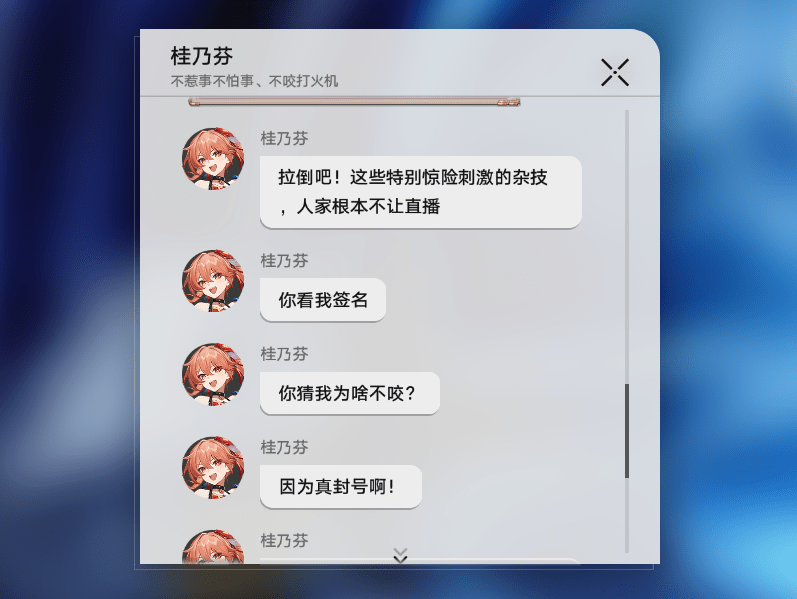
Task: Click sender name 桂乃芬 above the bottom cut-off message
Action: [285, 541]
